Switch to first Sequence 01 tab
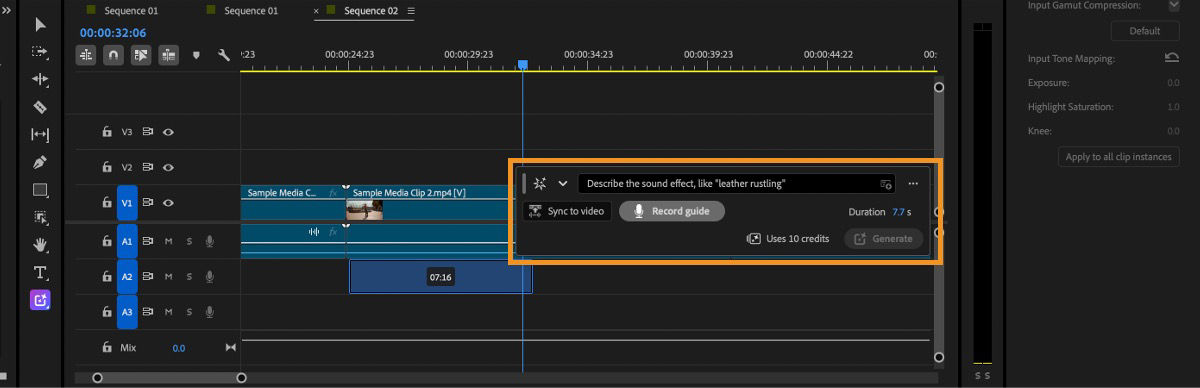This screenshot has height=388, width=1200. point(131,10)
